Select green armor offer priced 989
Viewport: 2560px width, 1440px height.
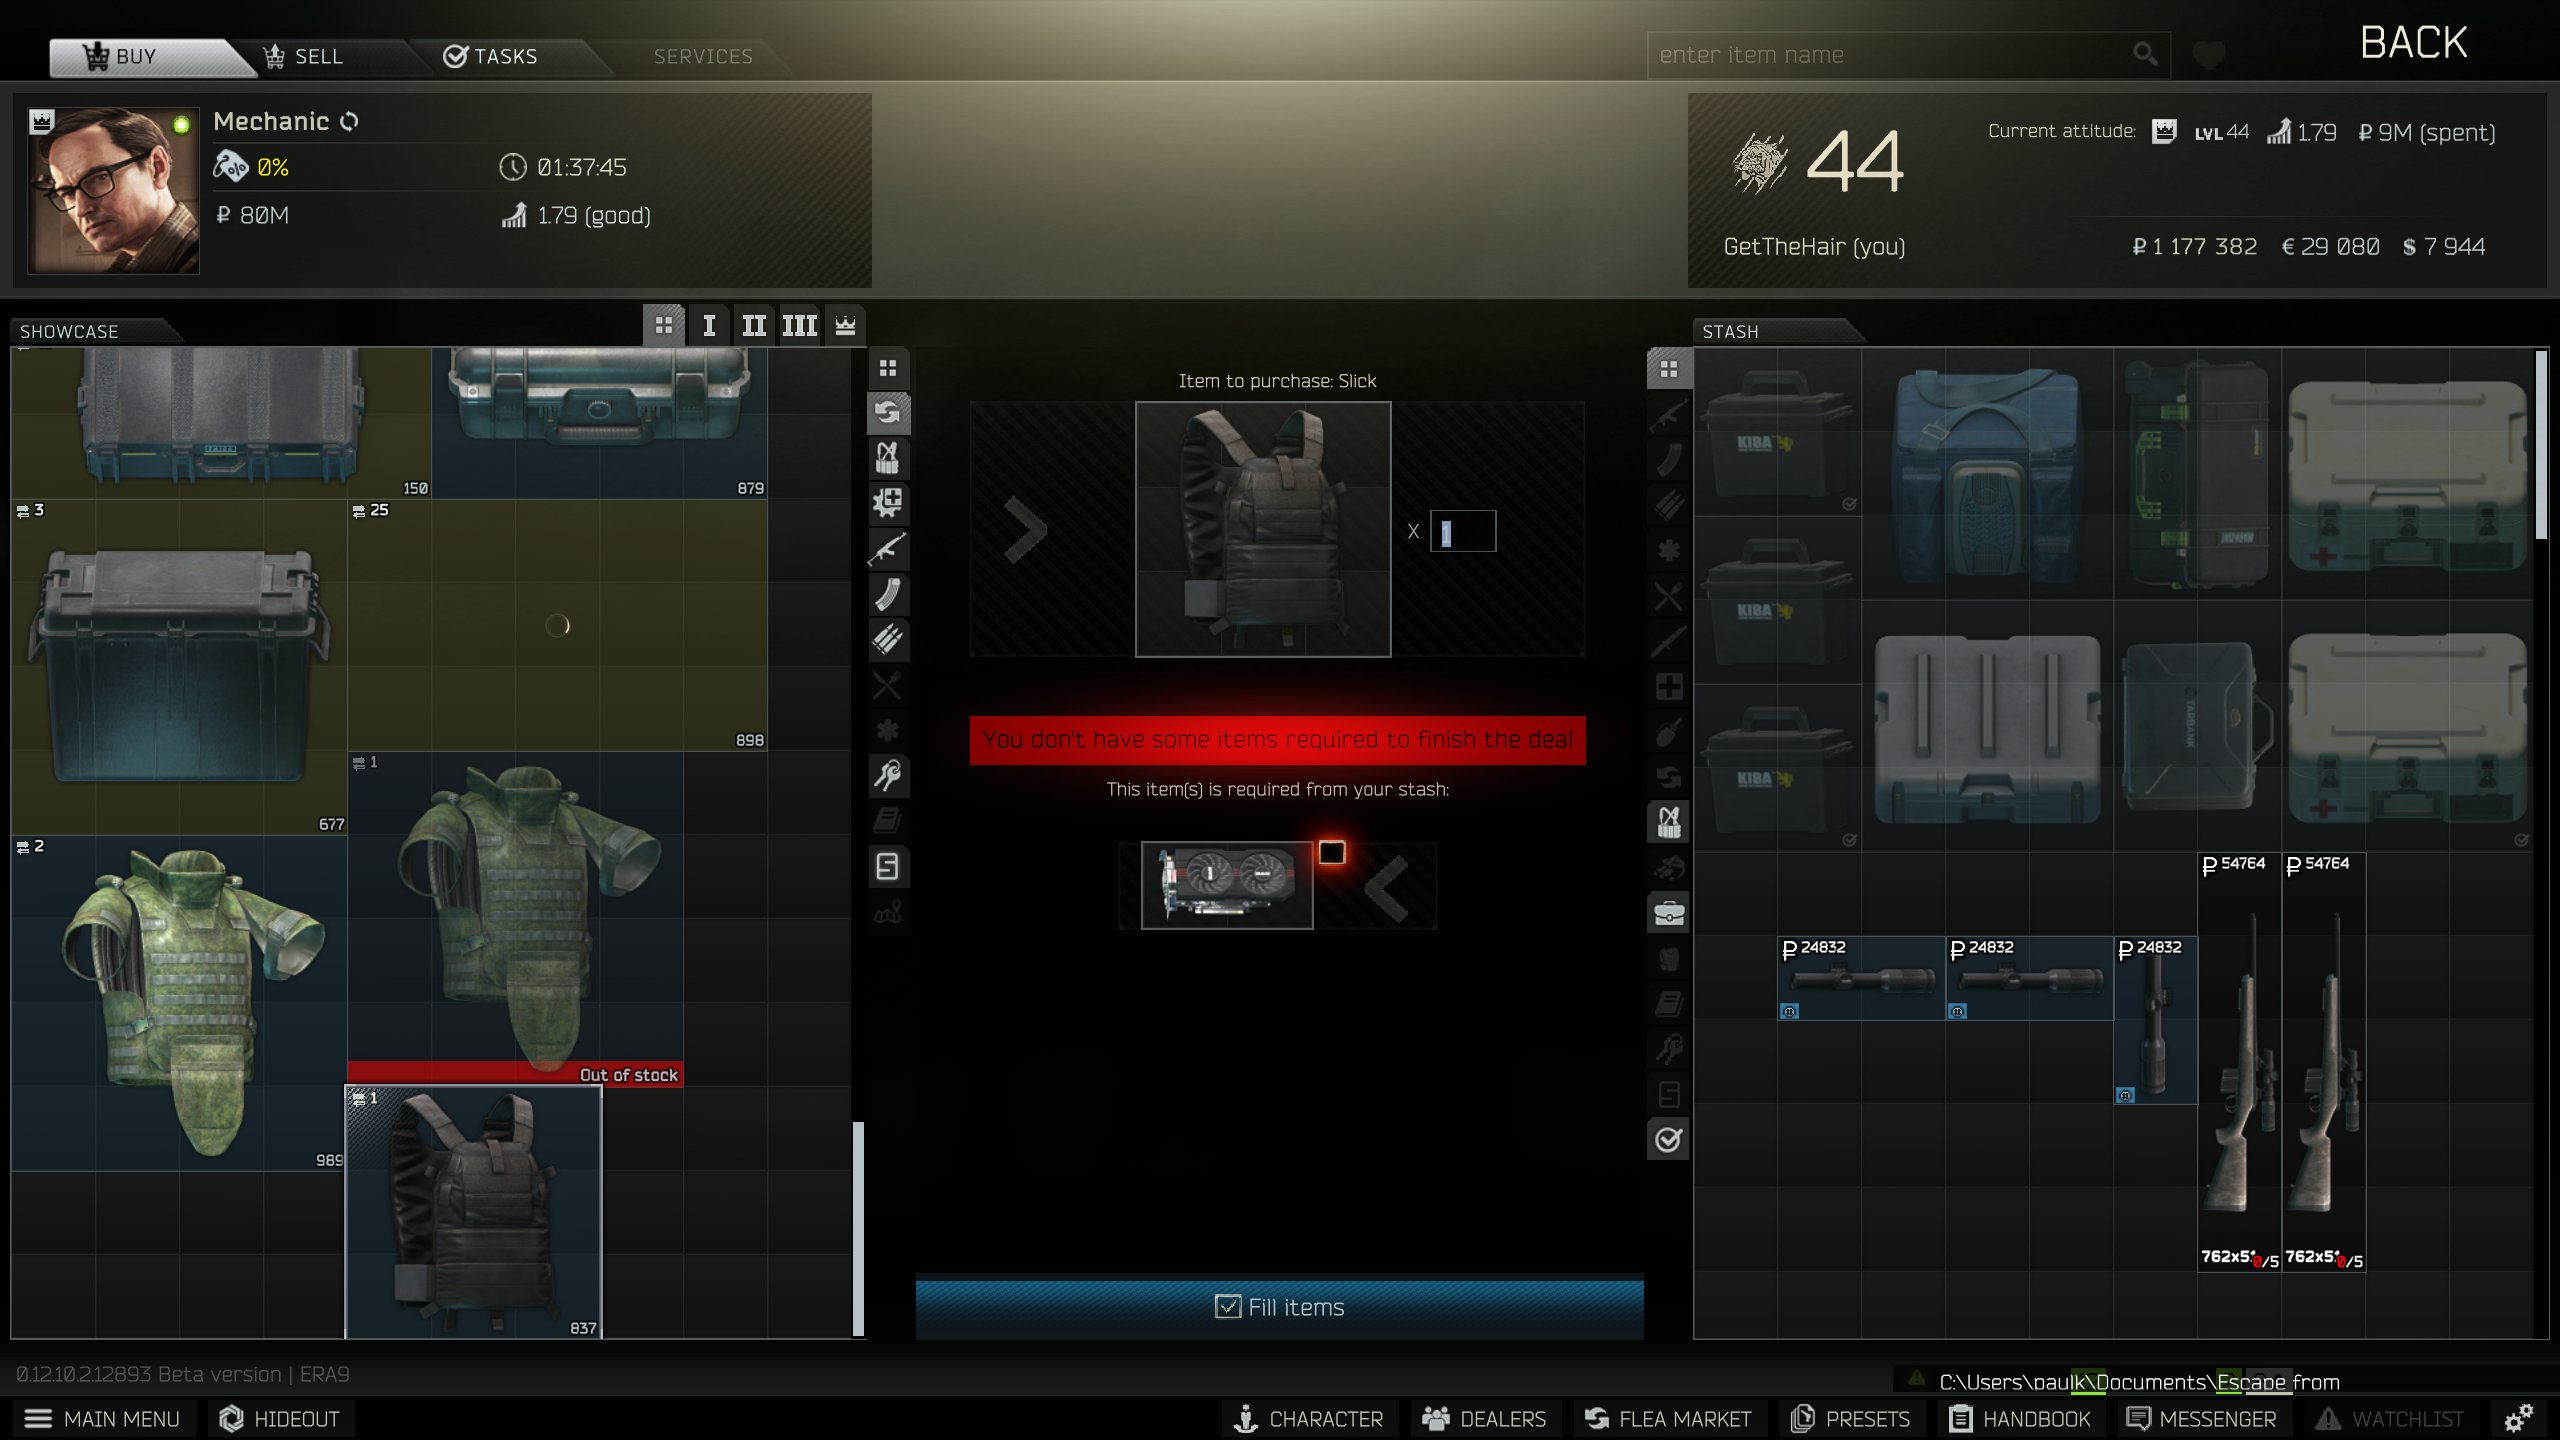tap(179, 1003)
